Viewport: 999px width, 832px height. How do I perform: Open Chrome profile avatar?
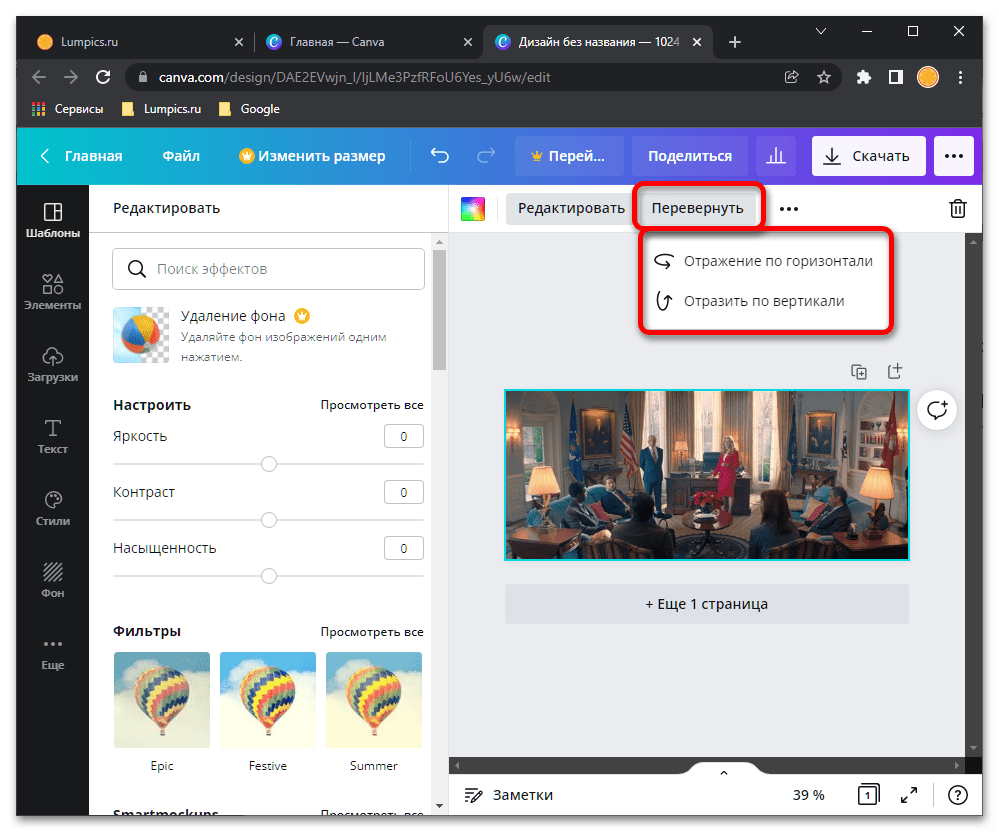[x=928, y=77]
